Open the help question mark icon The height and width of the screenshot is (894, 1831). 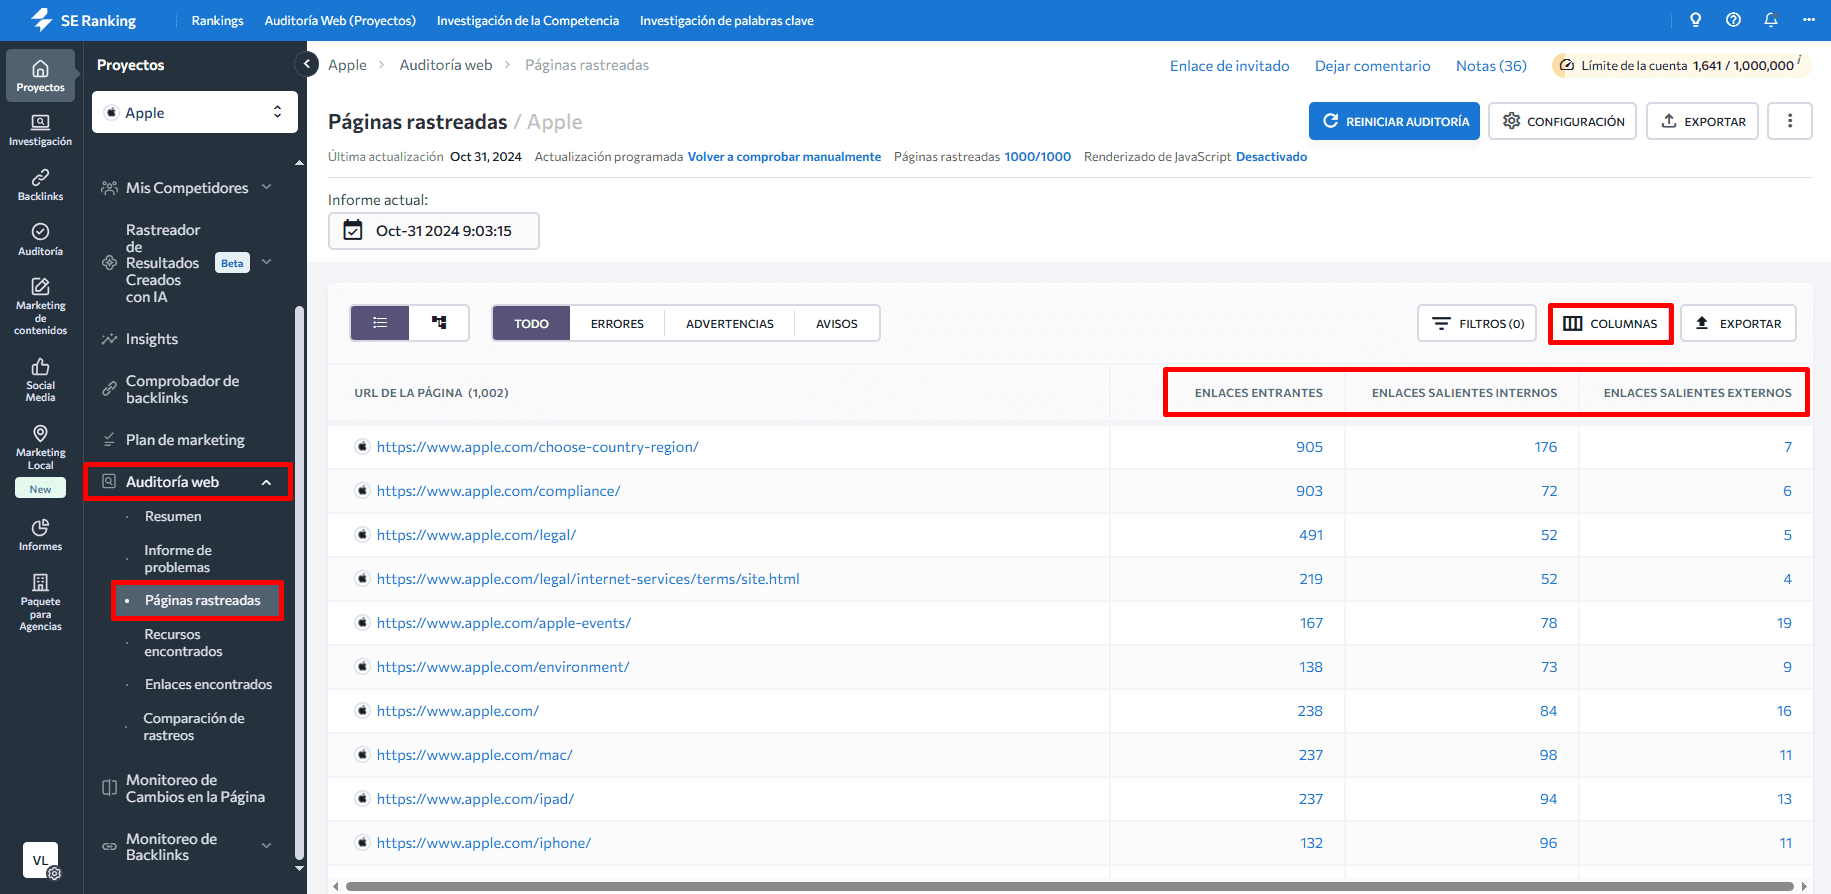click(x=1733, y=20)
